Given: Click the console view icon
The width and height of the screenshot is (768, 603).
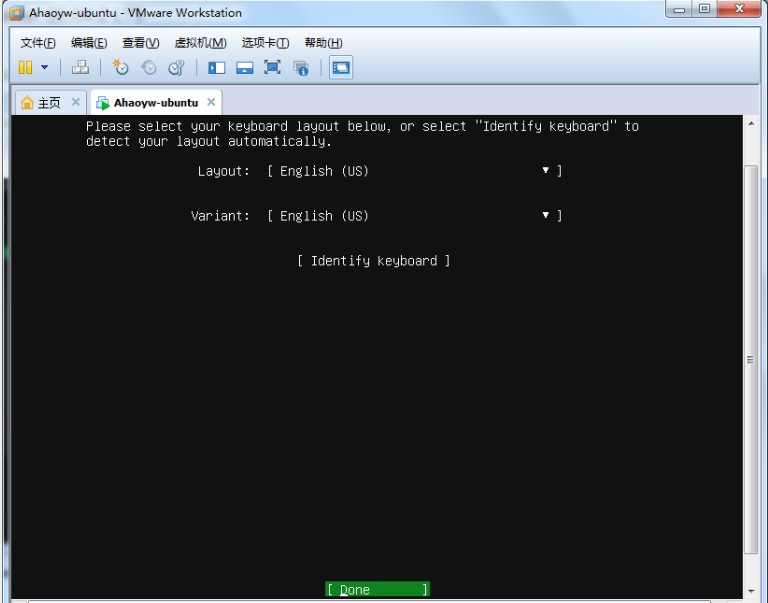Looking at the screenshot, I should click(x=341, y=67).
